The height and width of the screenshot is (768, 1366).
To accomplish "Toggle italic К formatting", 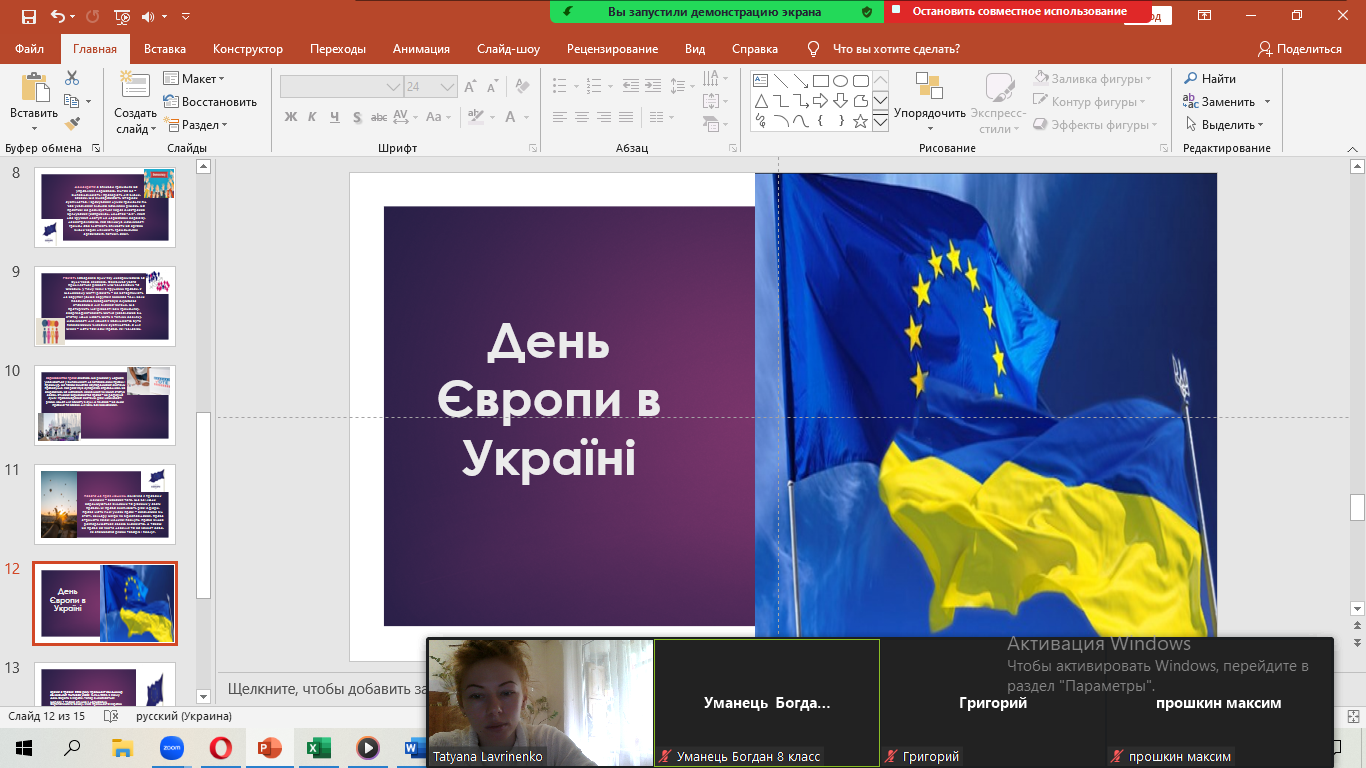I will pyautogui.click(x=313, y=117).
